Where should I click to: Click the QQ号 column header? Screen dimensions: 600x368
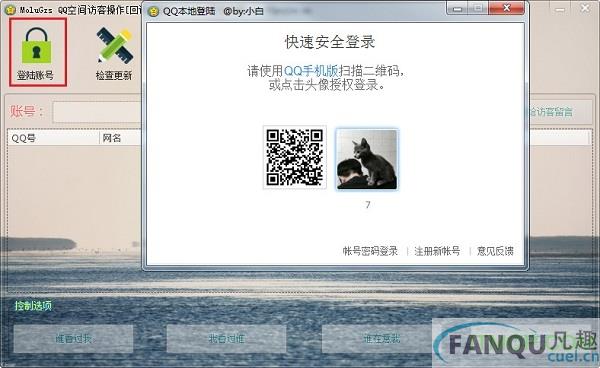click(53, 138)
